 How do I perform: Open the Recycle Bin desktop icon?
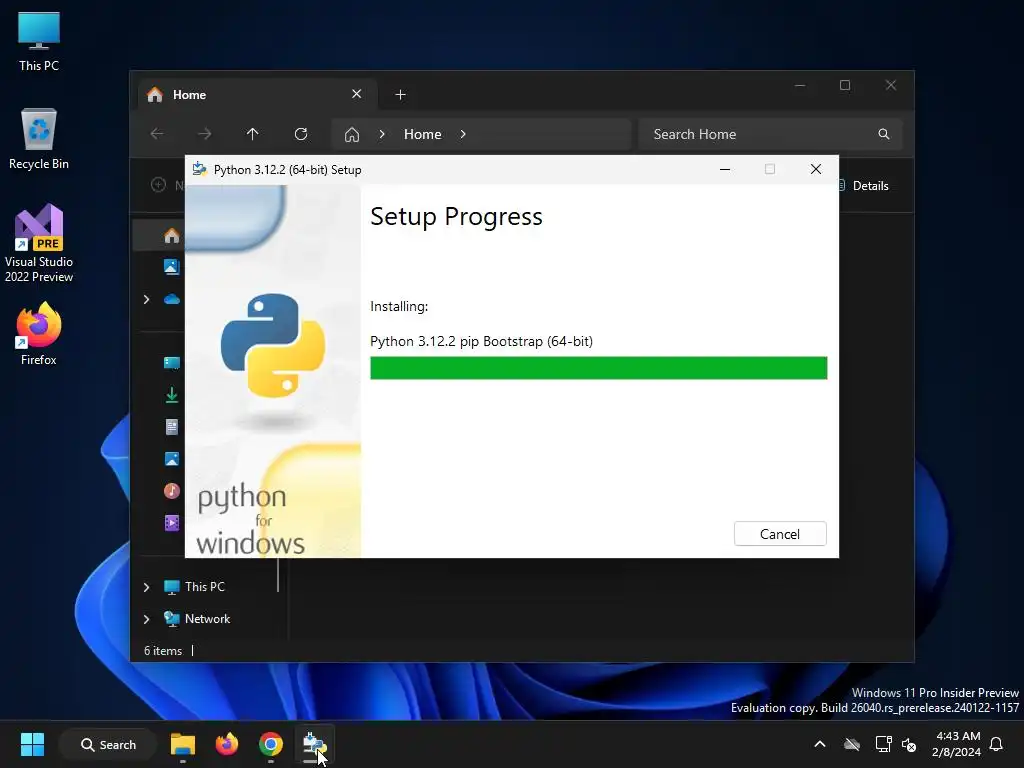39,139
